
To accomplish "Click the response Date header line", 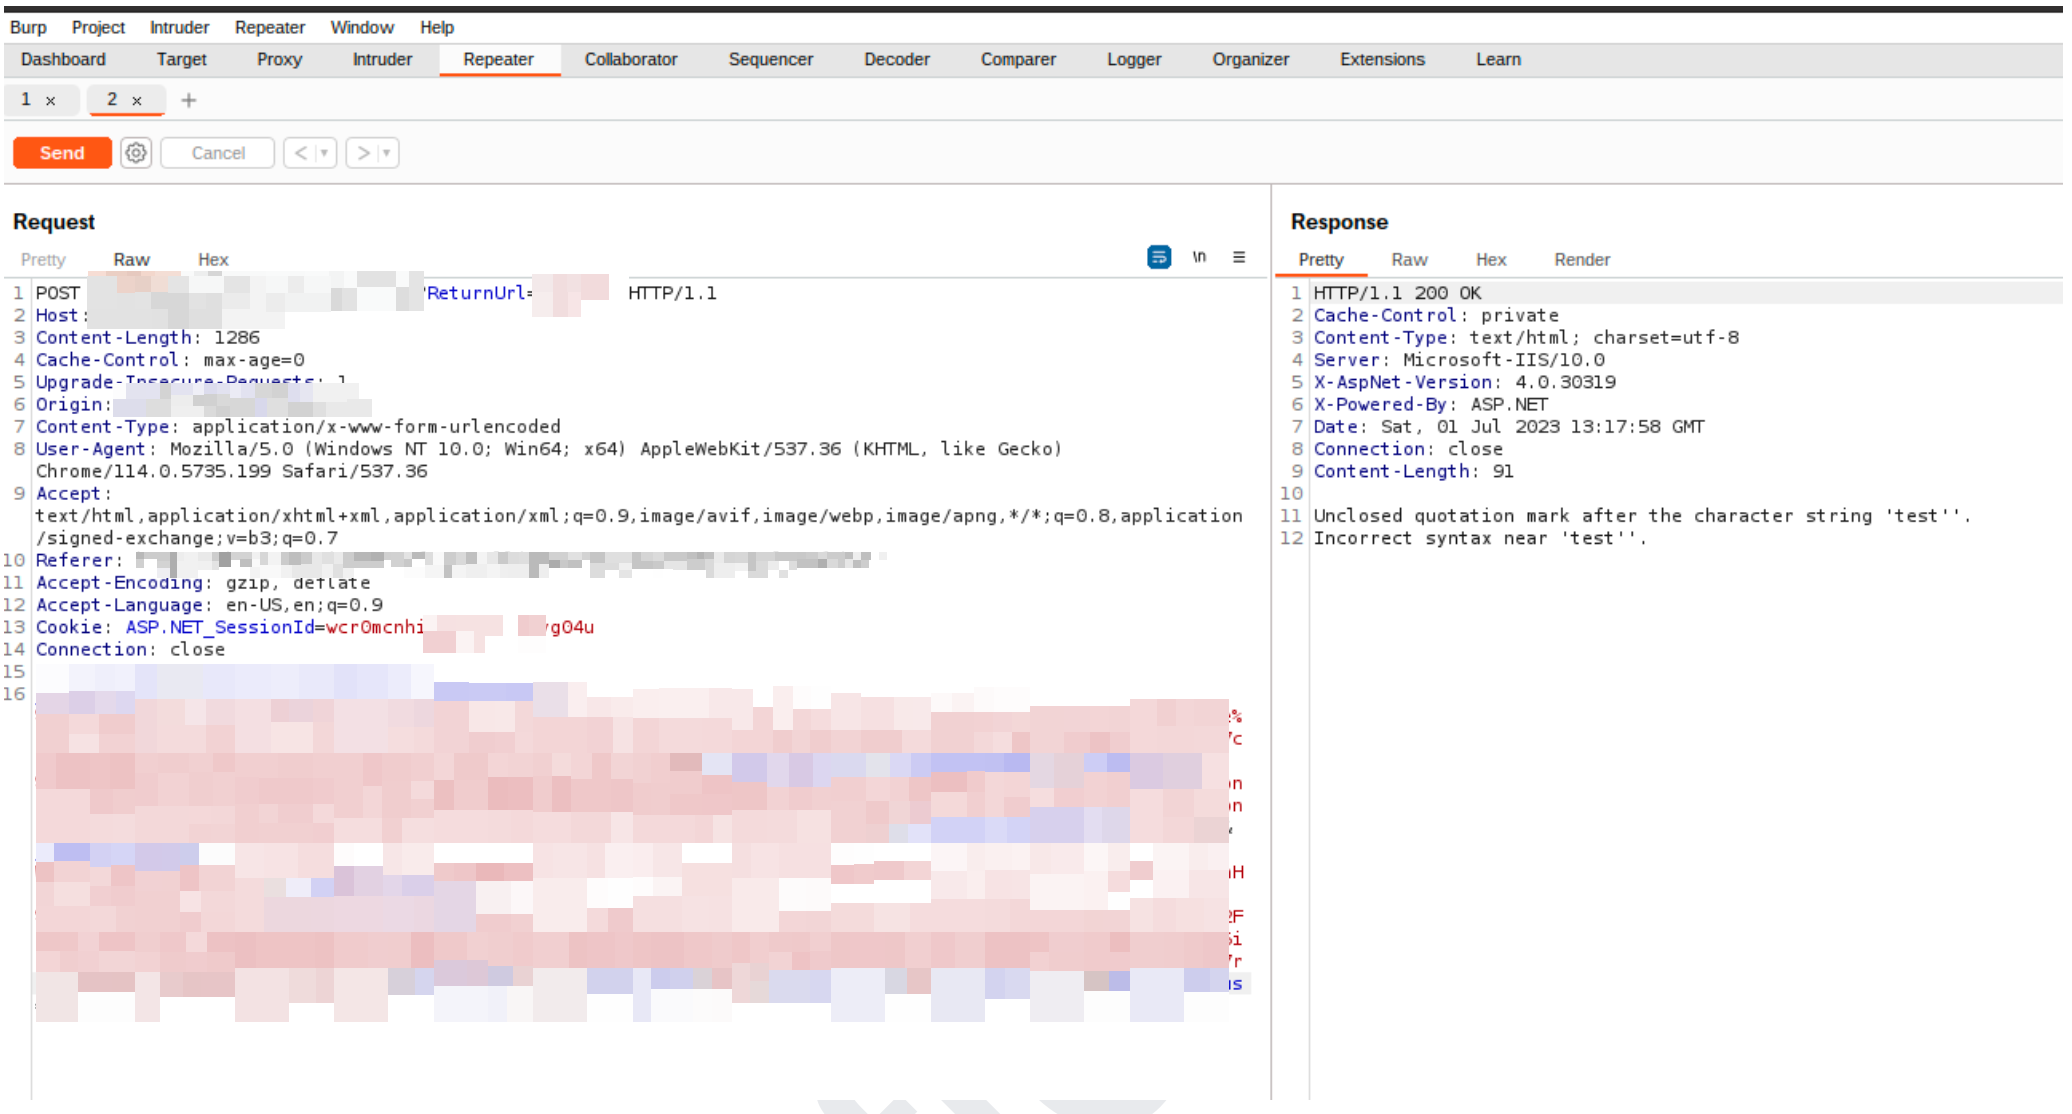I will click(1509, 426).
